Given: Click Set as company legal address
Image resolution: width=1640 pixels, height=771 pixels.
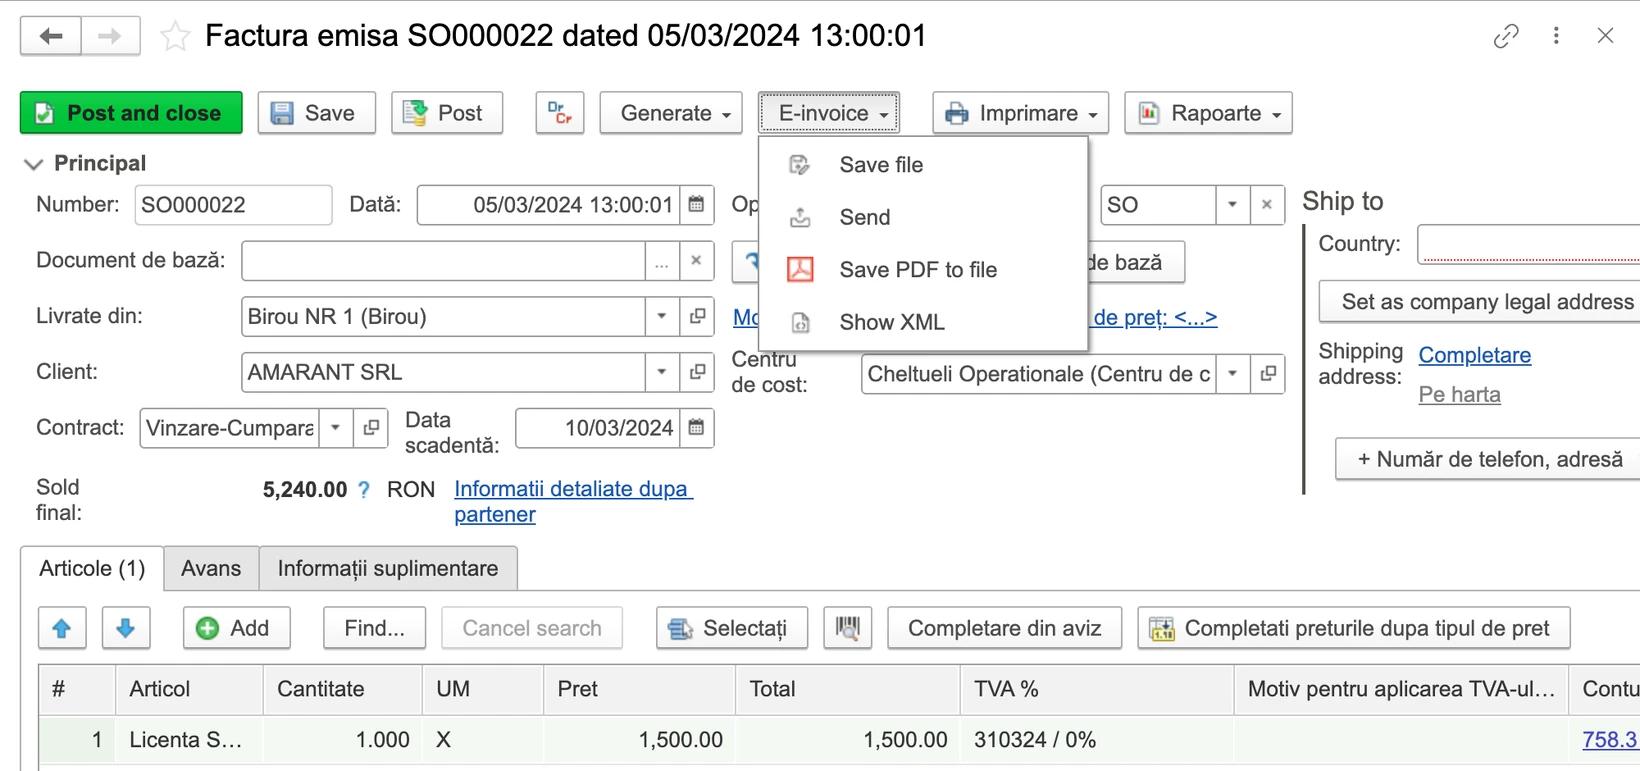Looking at the screenshot, I should (1480, 302).
